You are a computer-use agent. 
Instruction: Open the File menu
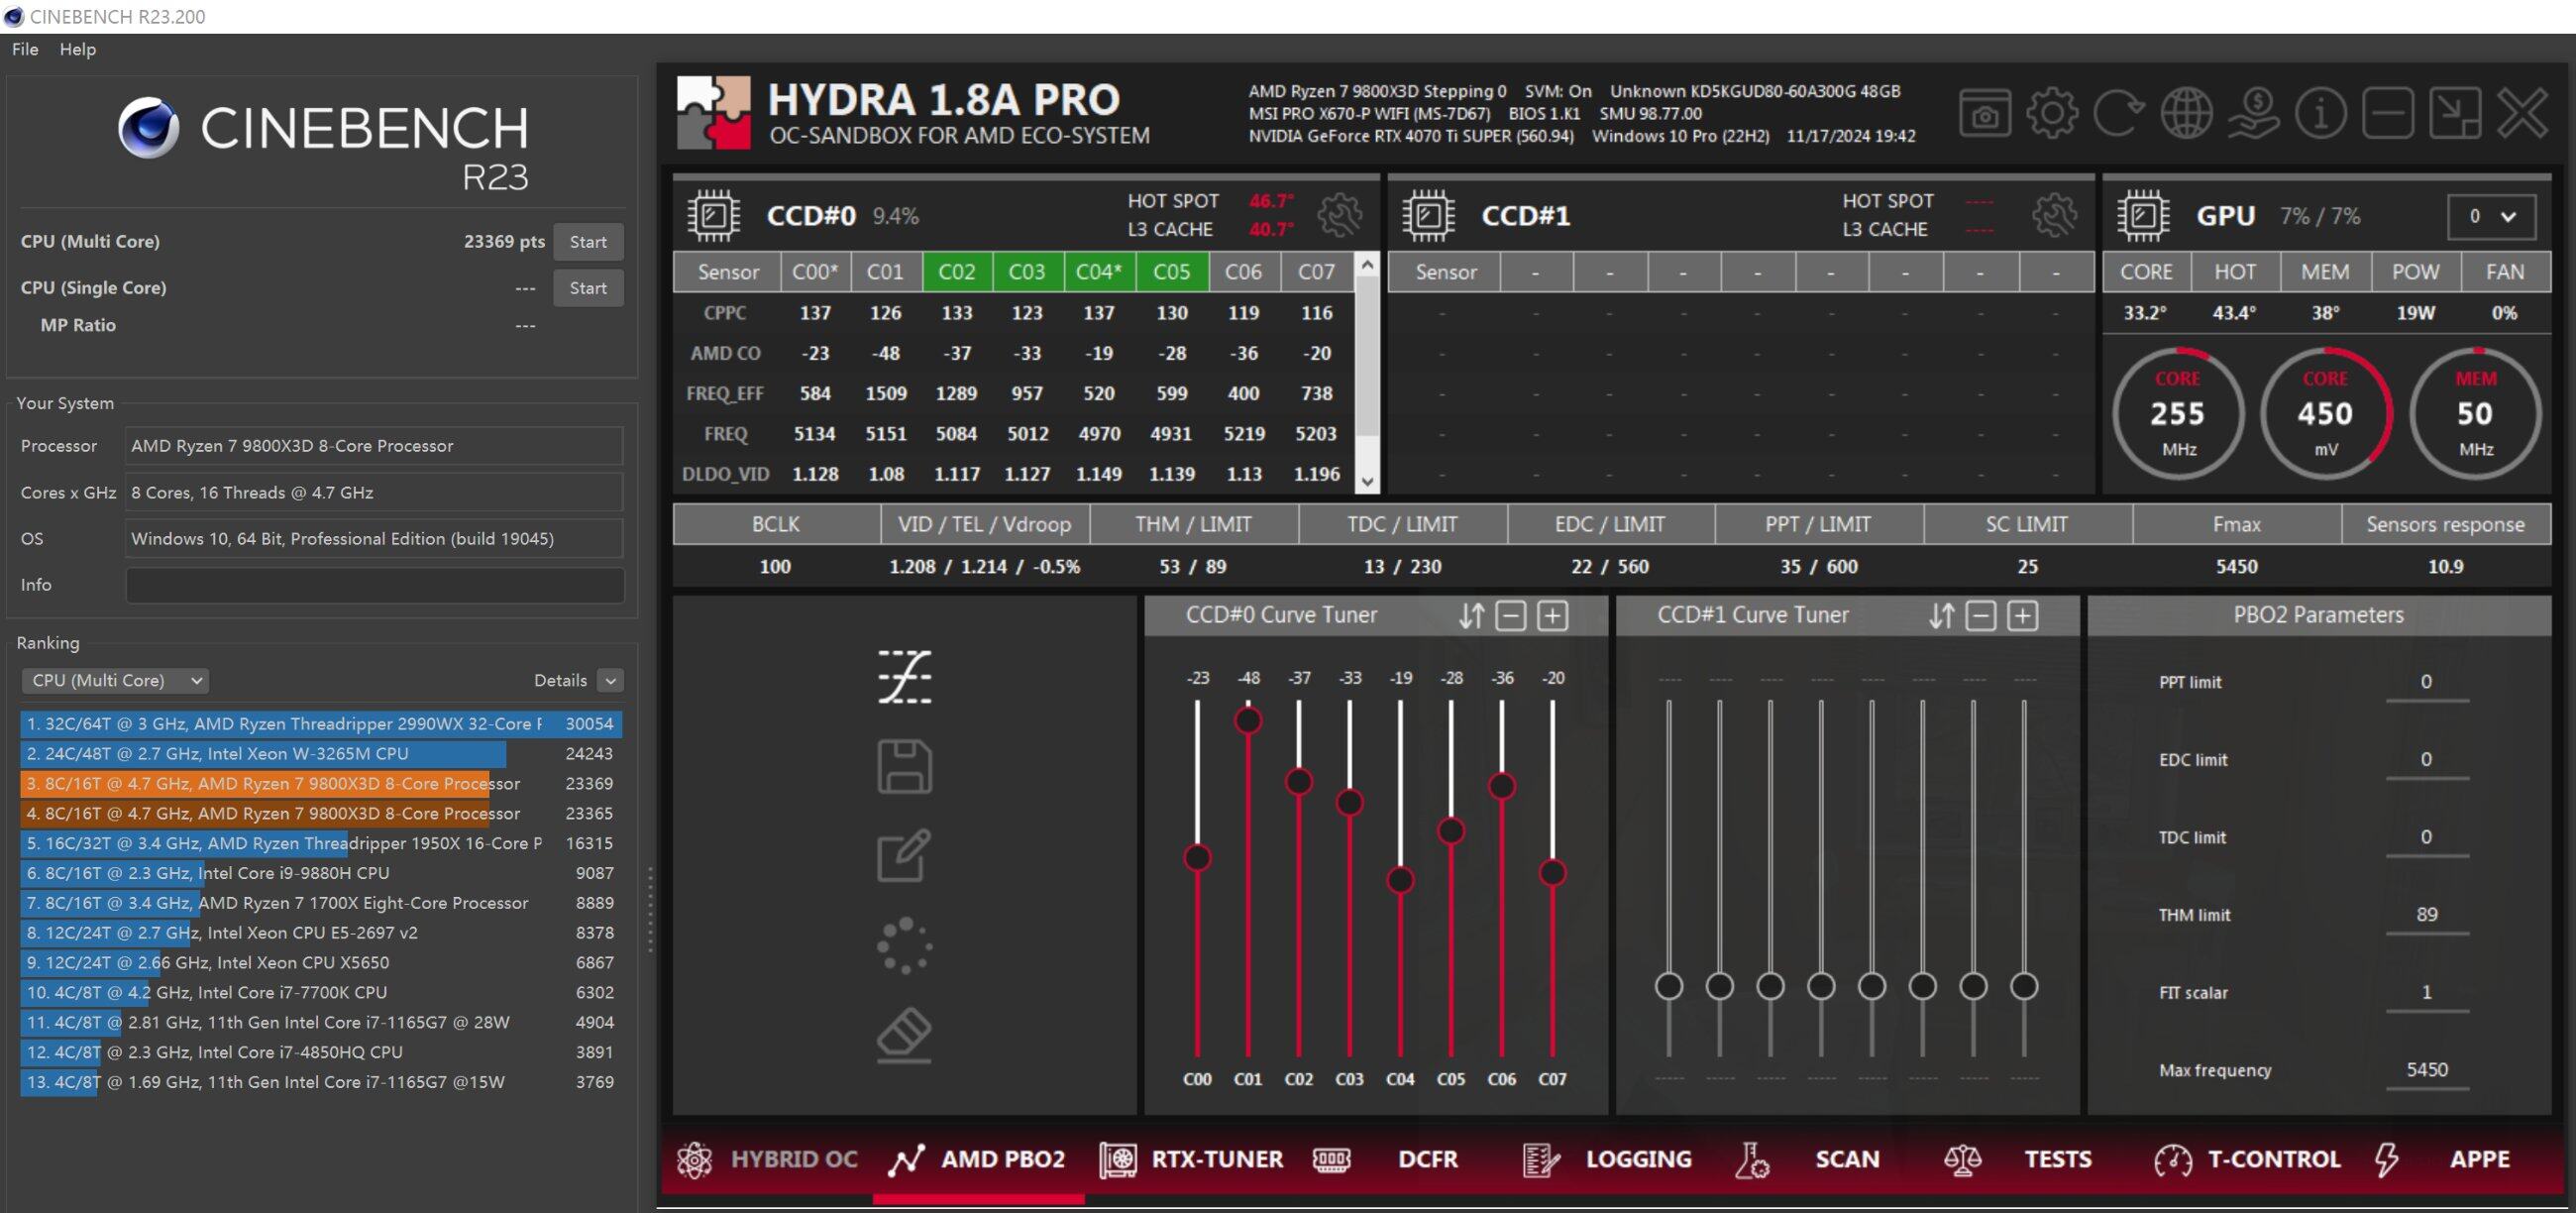tap(25, 49)
